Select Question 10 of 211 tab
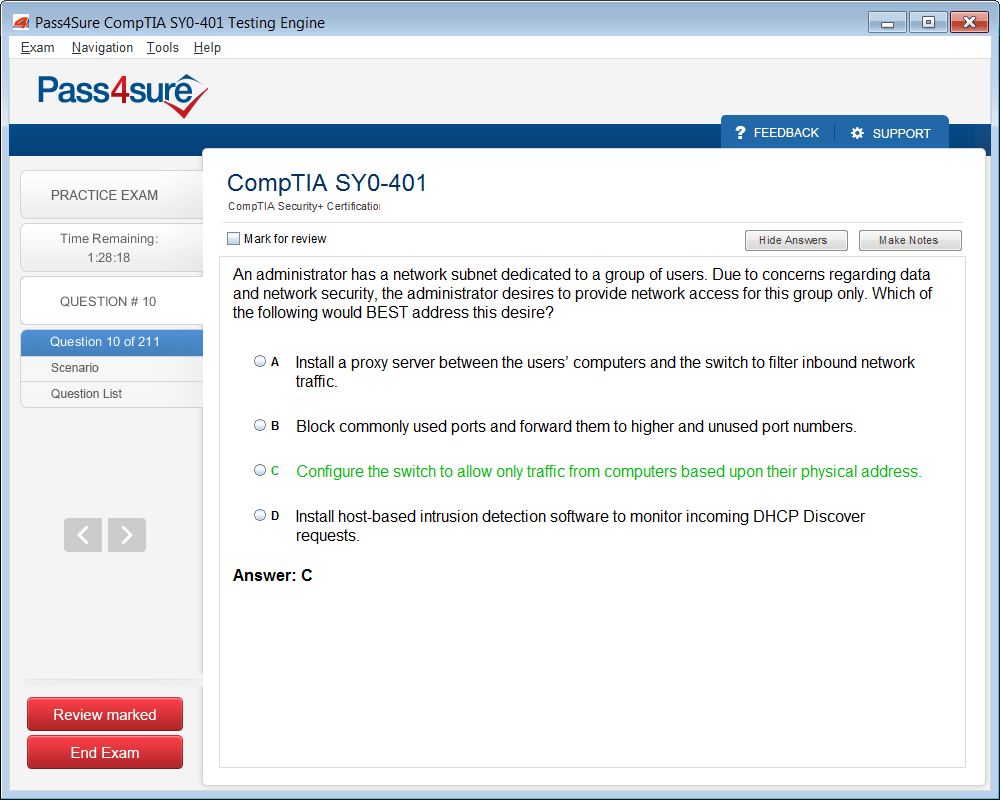Image resolution: width=1000 pixels, height=800 pixels. click(112, 342)
